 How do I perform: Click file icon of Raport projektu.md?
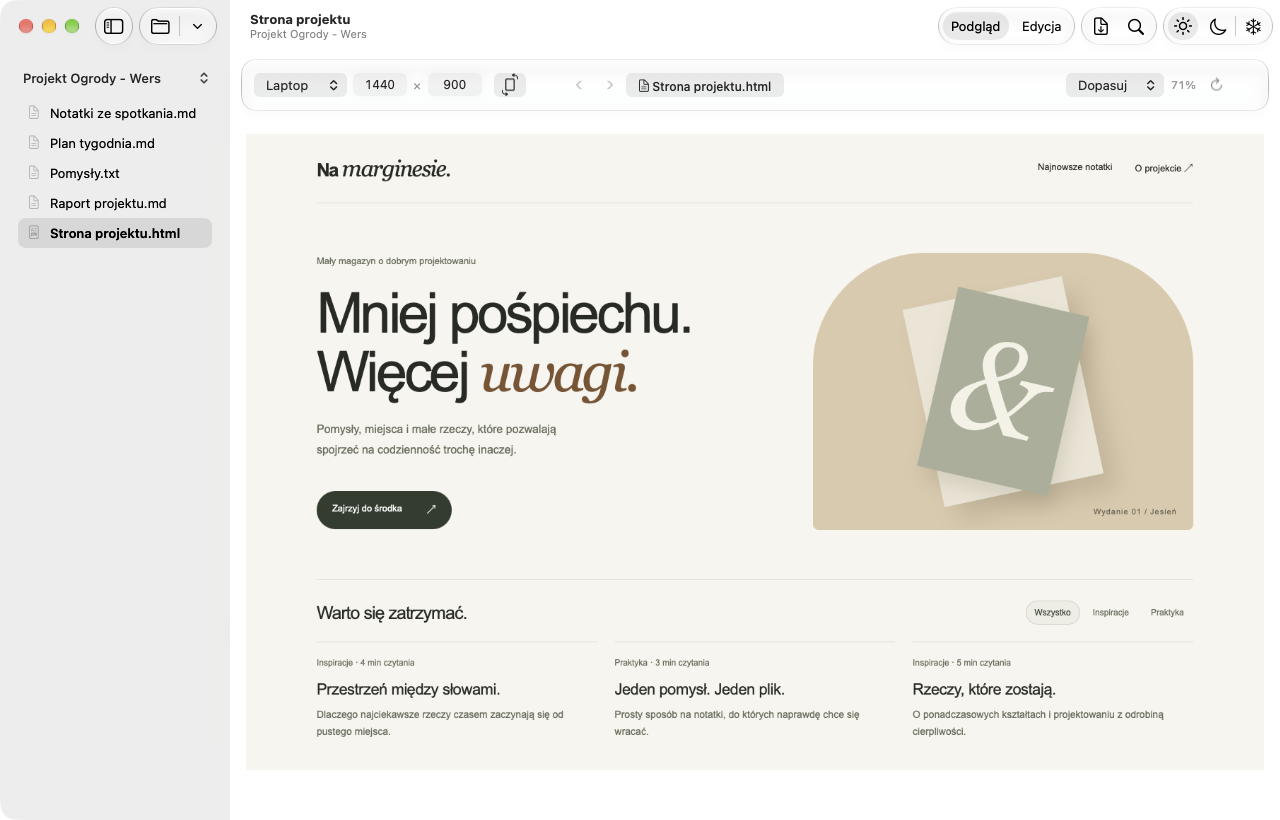point(34,203)
